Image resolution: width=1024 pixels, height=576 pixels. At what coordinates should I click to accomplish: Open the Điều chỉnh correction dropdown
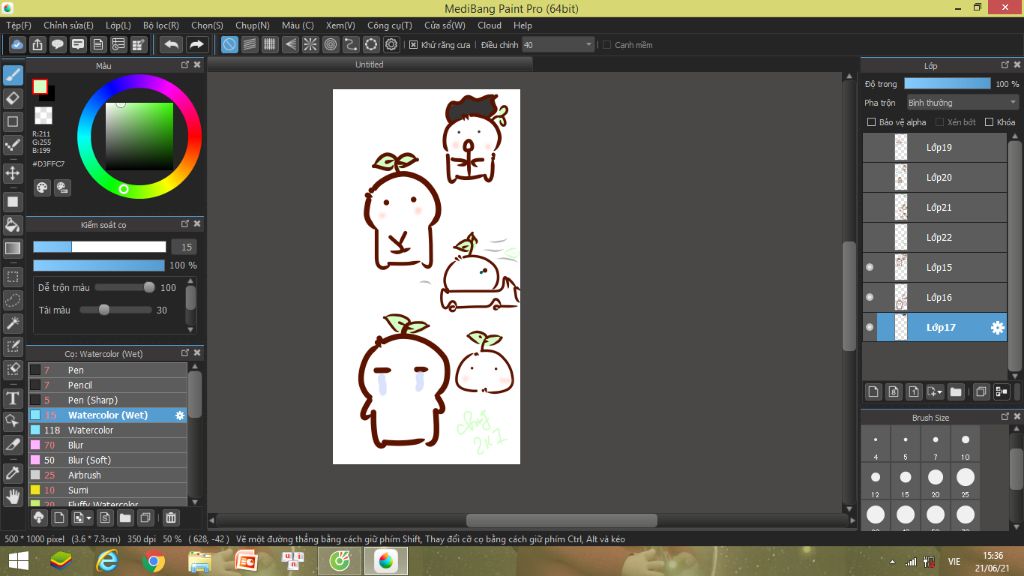558,45
